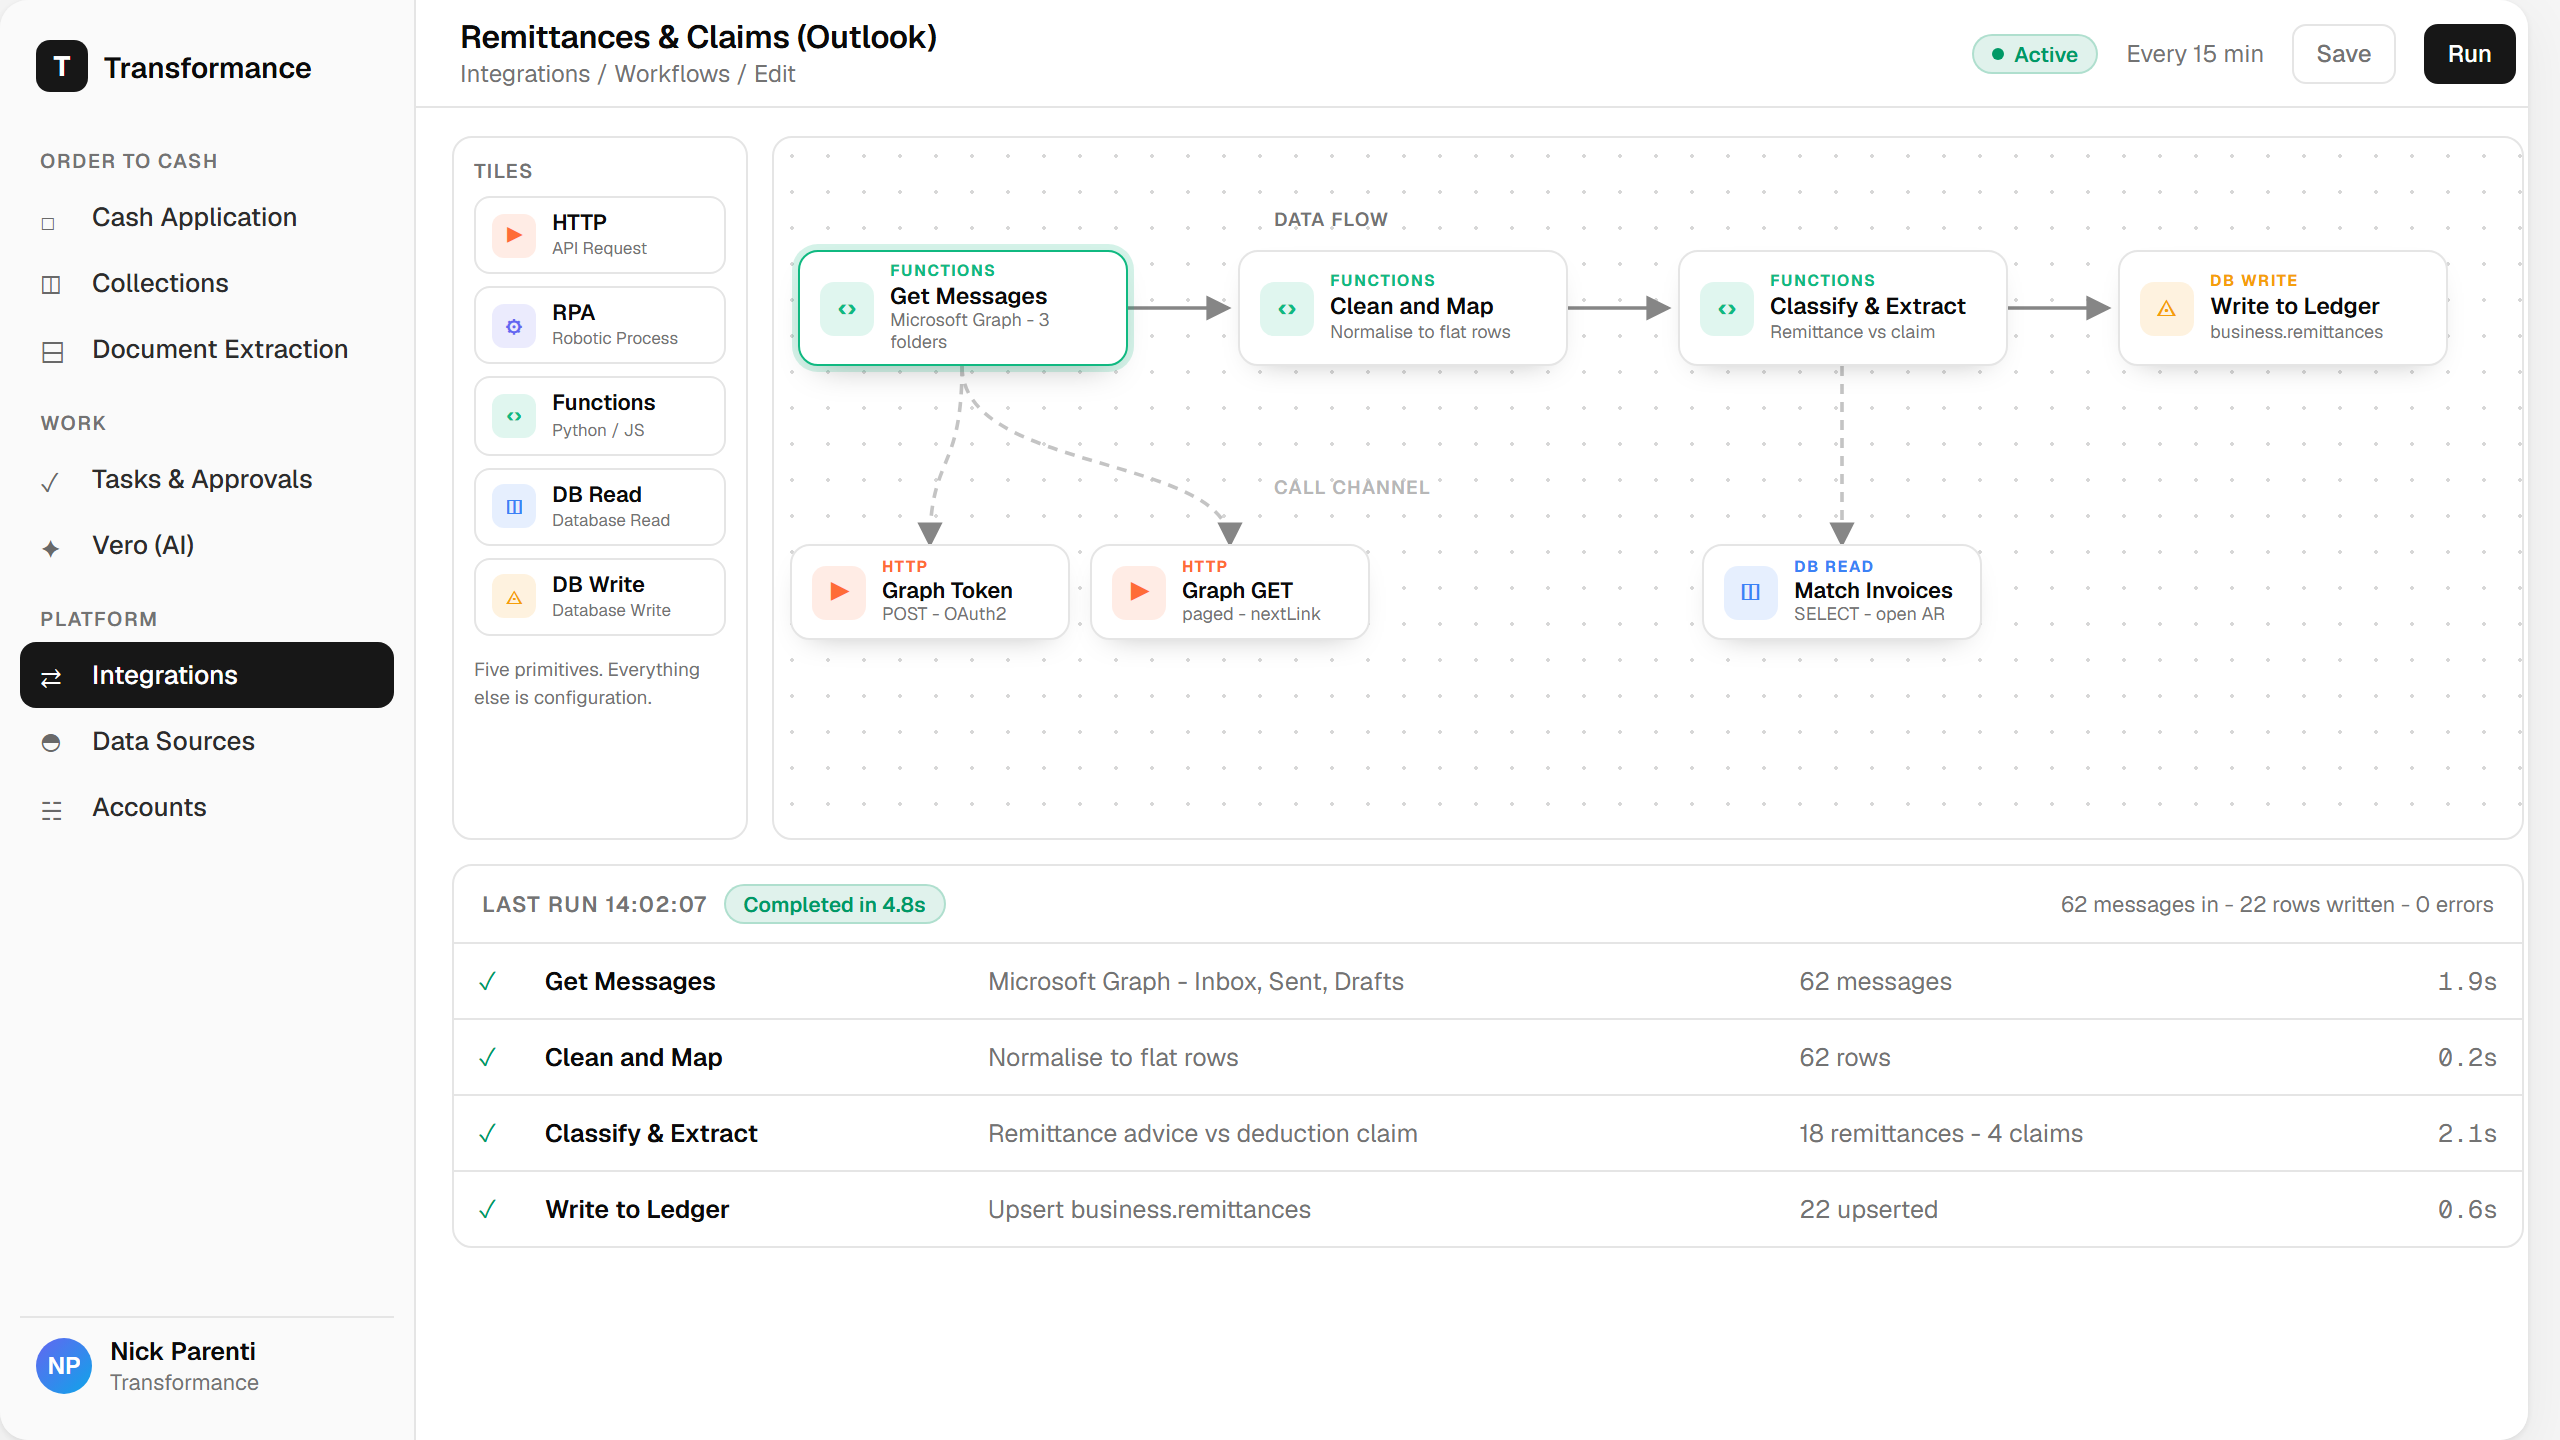Select Integrations in sidebar

tap(207, 675)
